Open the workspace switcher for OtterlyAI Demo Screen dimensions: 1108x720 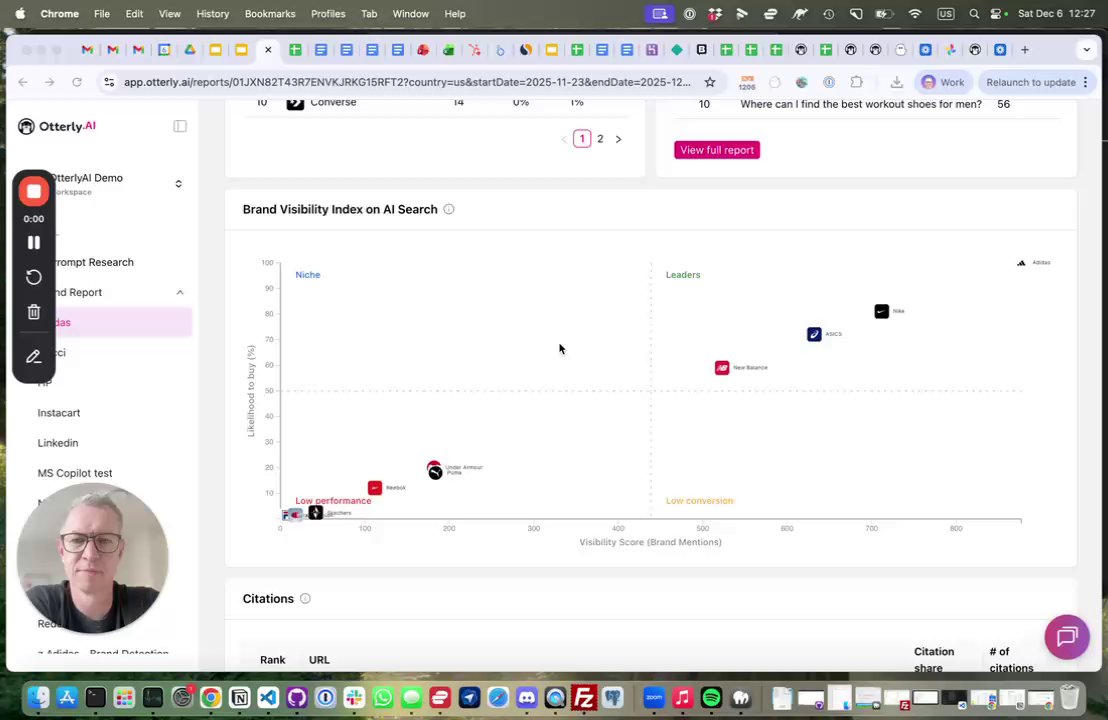point(179,184)
